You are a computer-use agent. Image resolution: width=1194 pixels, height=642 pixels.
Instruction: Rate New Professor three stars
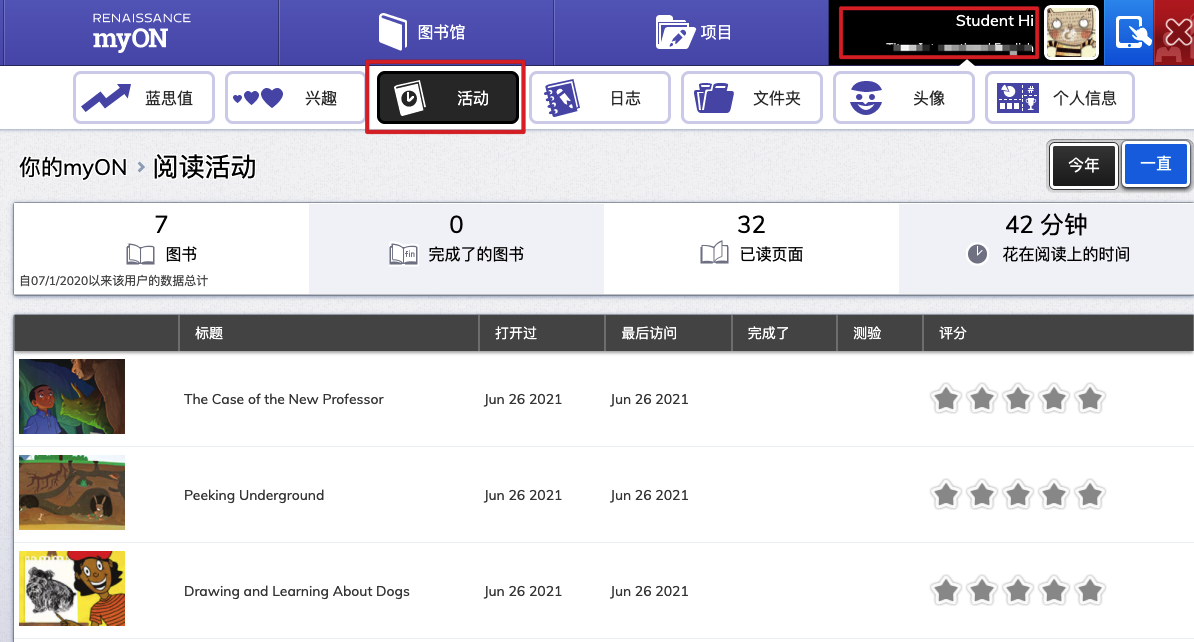click(x=1018, y=398)
